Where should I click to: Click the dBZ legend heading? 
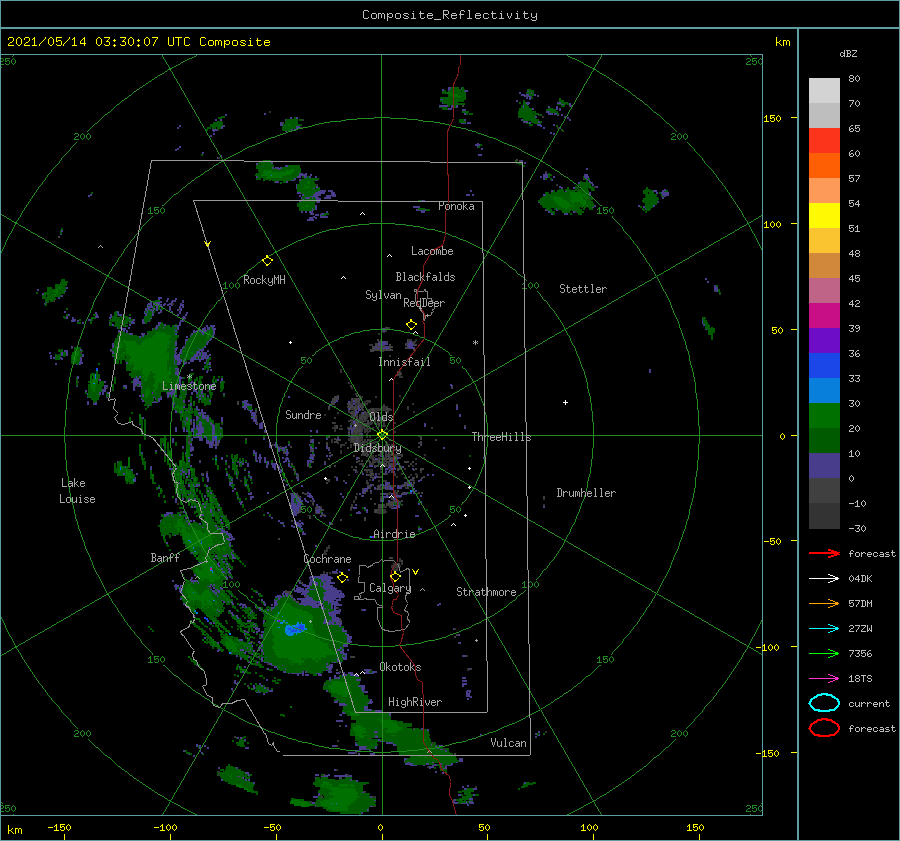[x=848, y=54]
